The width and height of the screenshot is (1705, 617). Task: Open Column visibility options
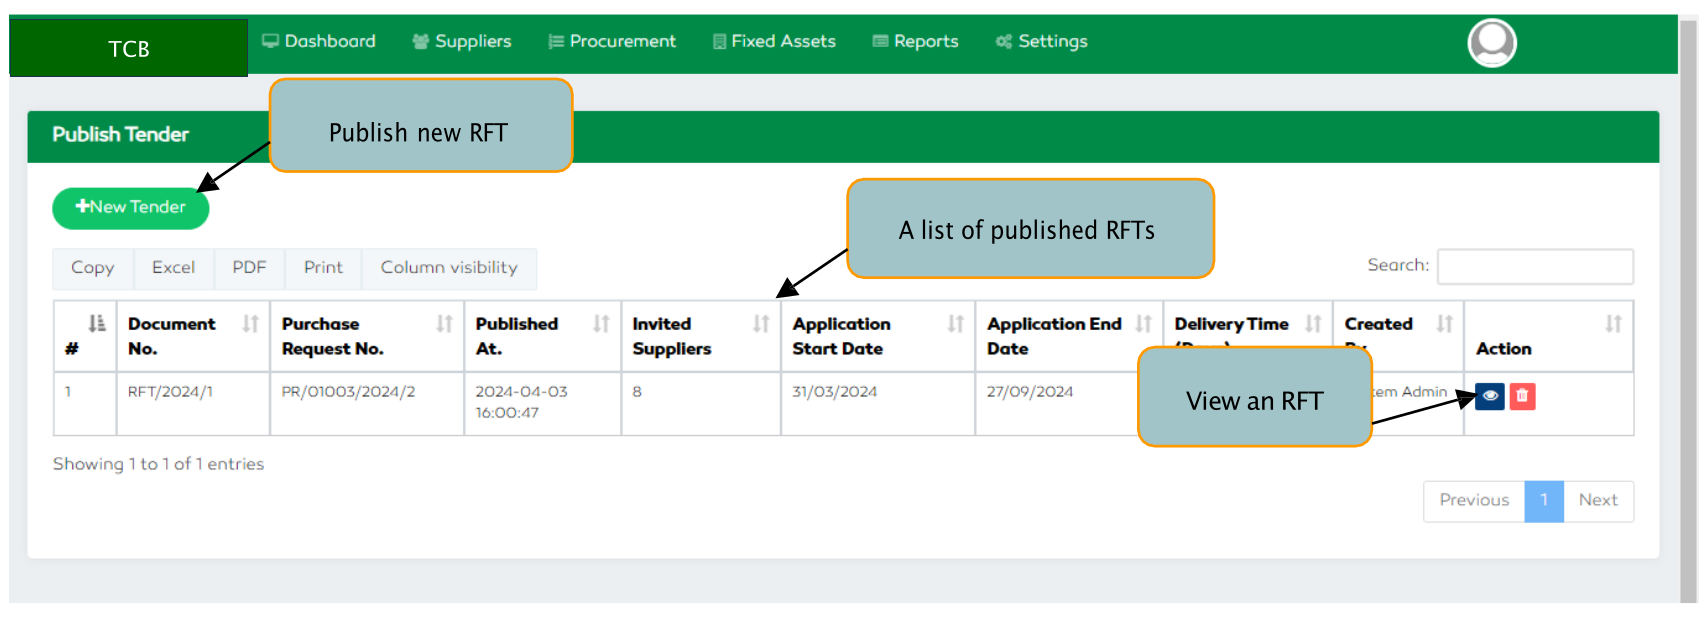450,268
